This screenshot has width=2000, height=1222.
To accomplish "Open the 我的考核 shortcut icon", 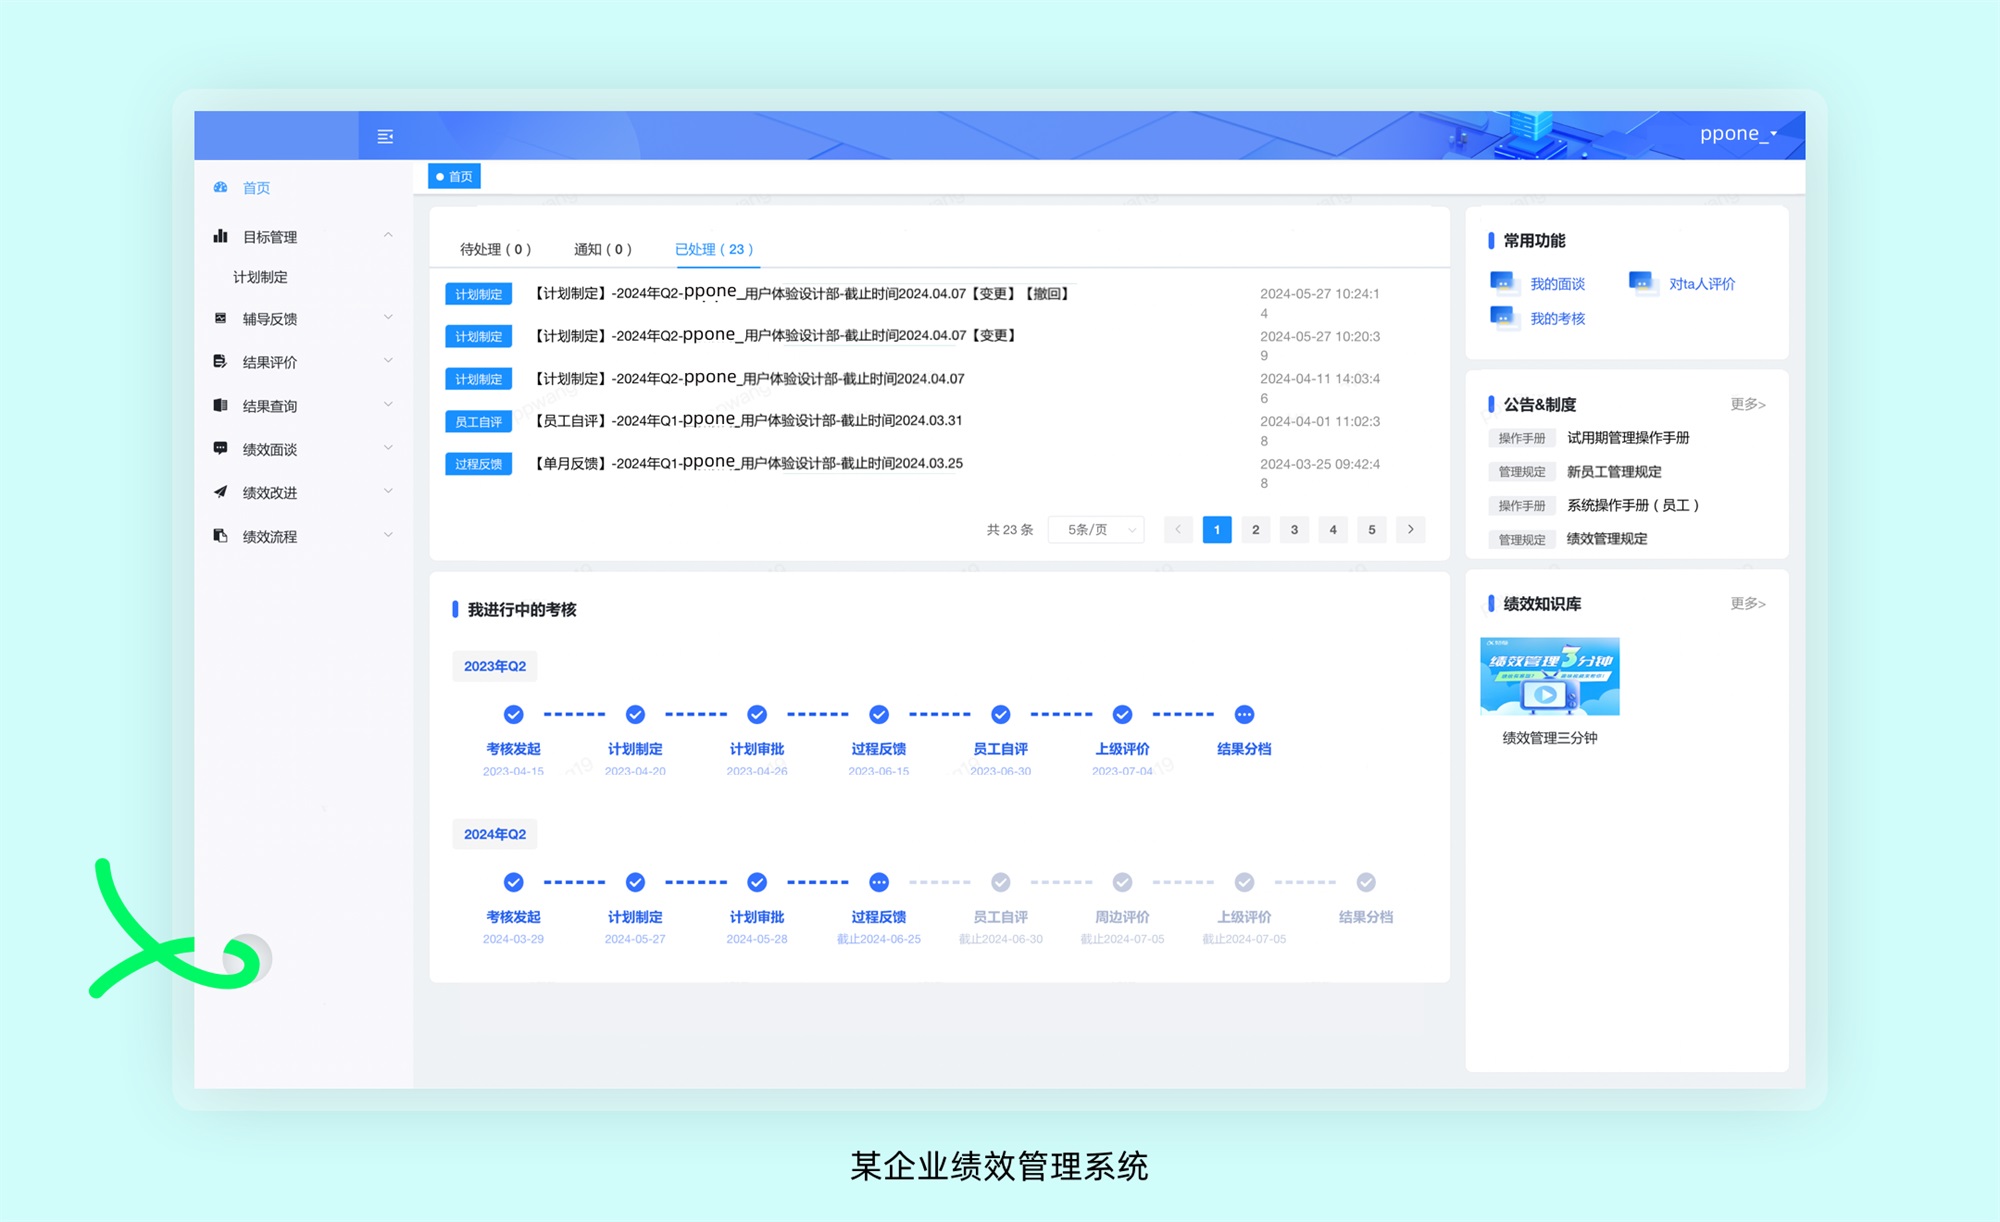I will coord(1503,318).
